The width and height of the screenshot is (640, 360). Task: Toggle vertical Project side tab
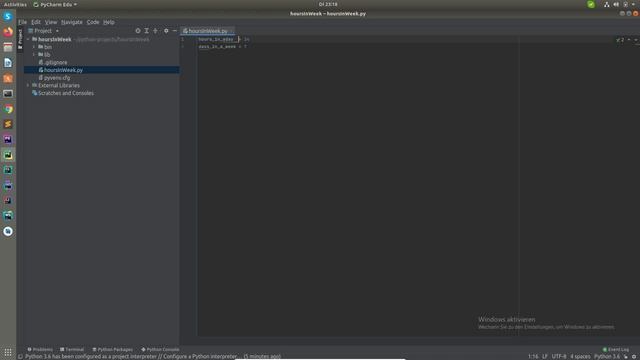pyautogui.click(x=20, y=39)
